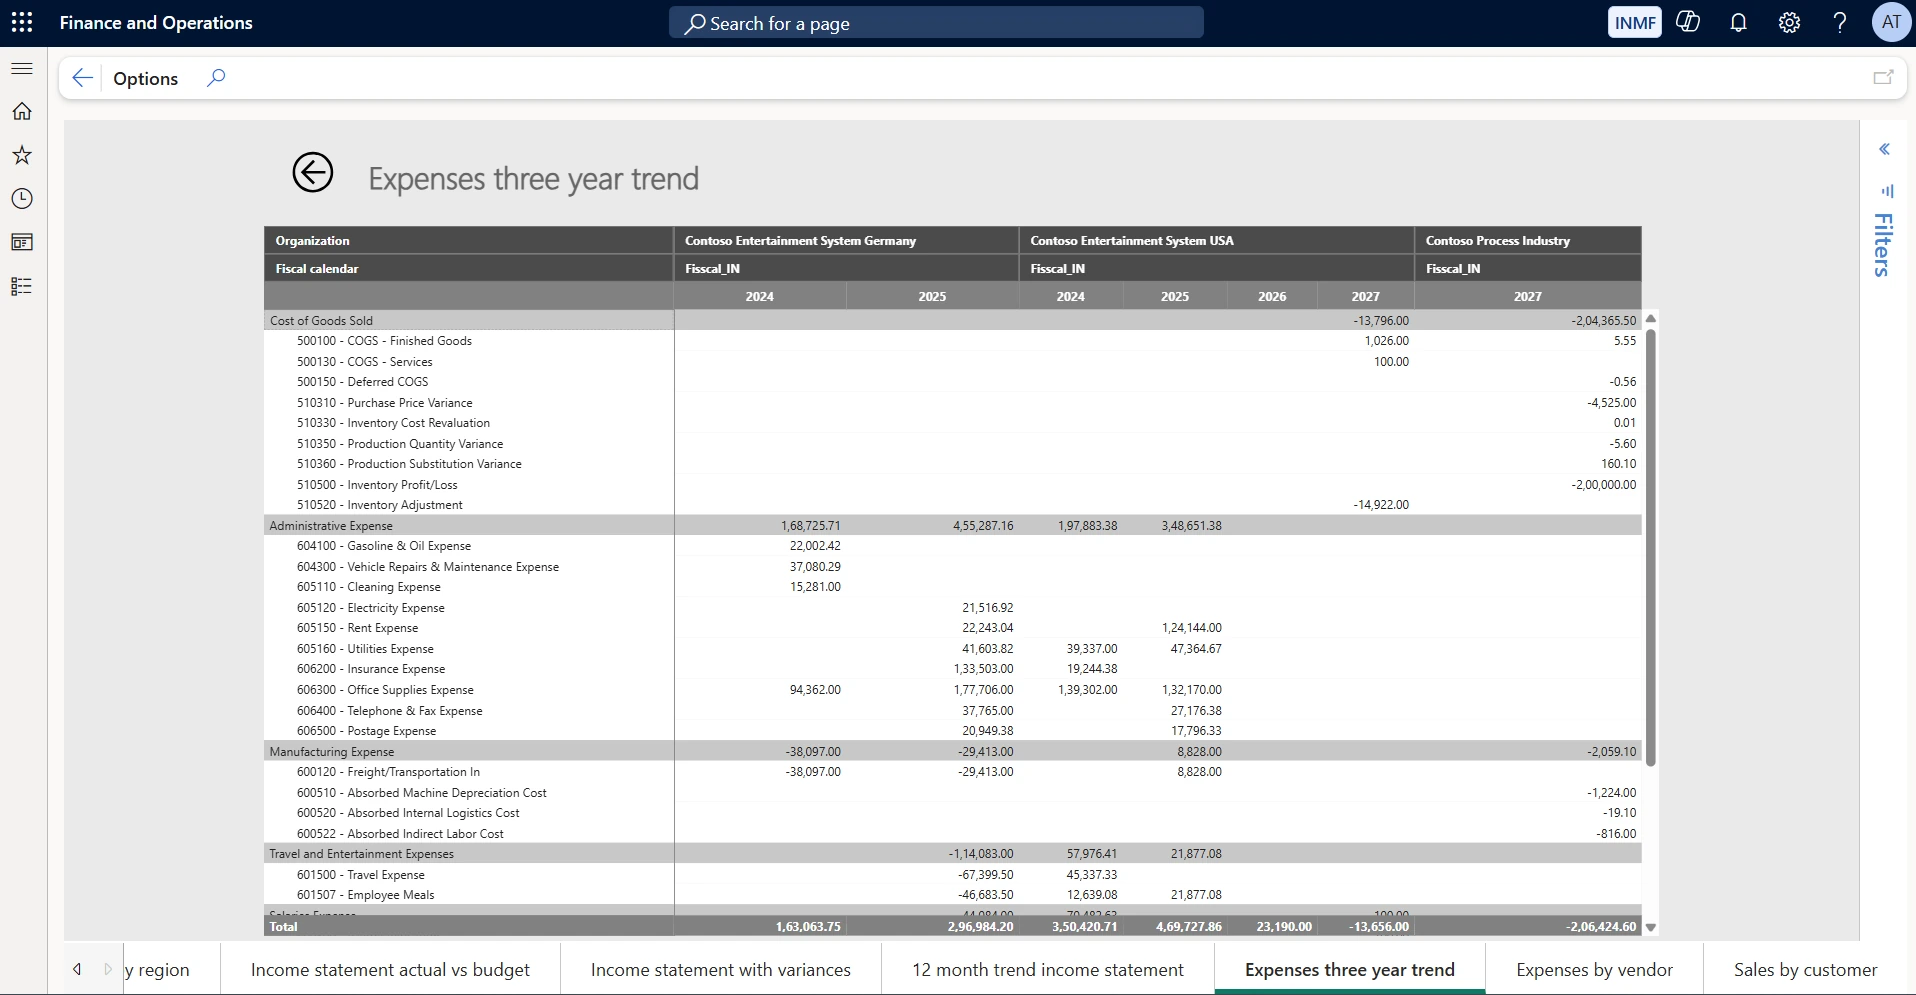Click the table scrollbar down arrow
1916x995 pixels.
click(1651, 927)
